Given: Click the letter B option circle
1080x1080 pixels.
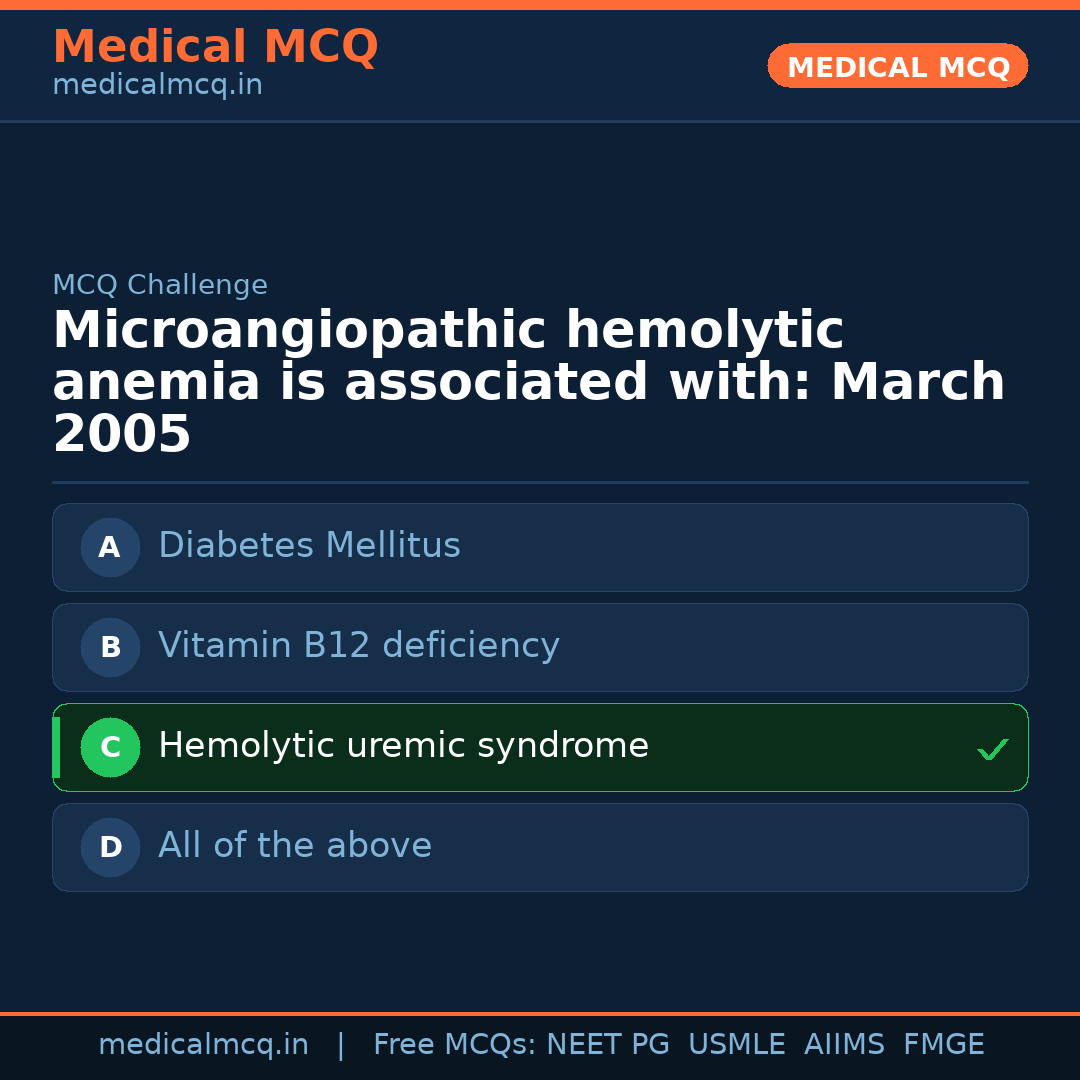Looking at the screenshot, I should (x=110, y=647).
